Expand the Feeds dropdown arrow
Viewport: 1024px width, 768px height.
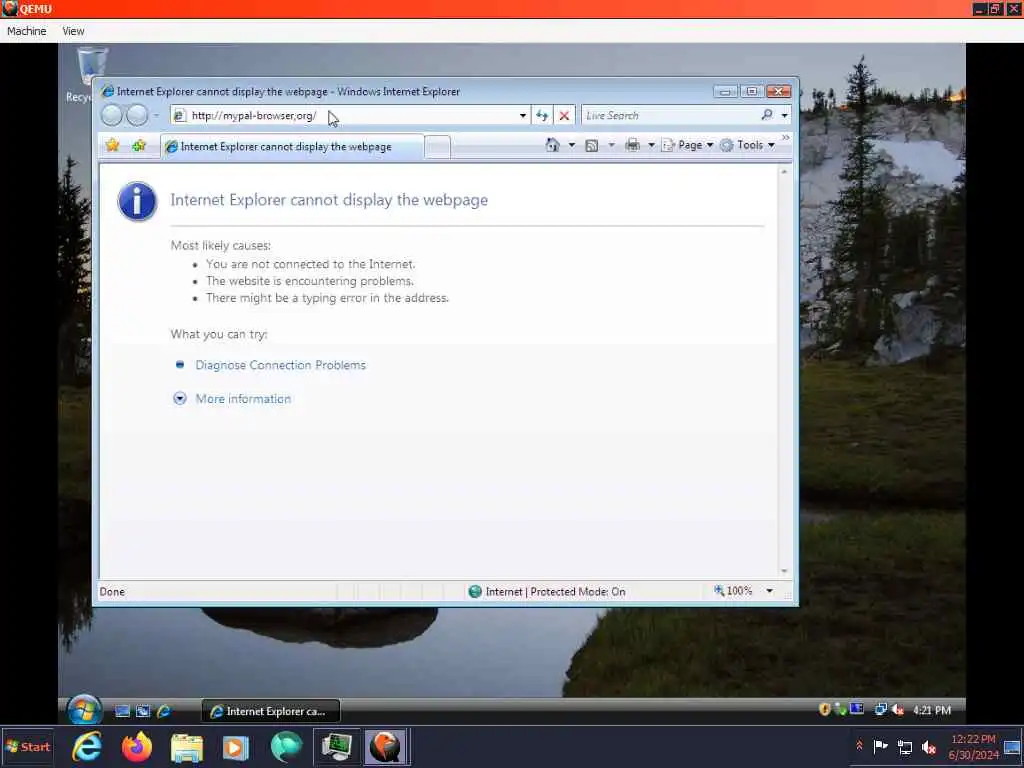click(611, 145)
